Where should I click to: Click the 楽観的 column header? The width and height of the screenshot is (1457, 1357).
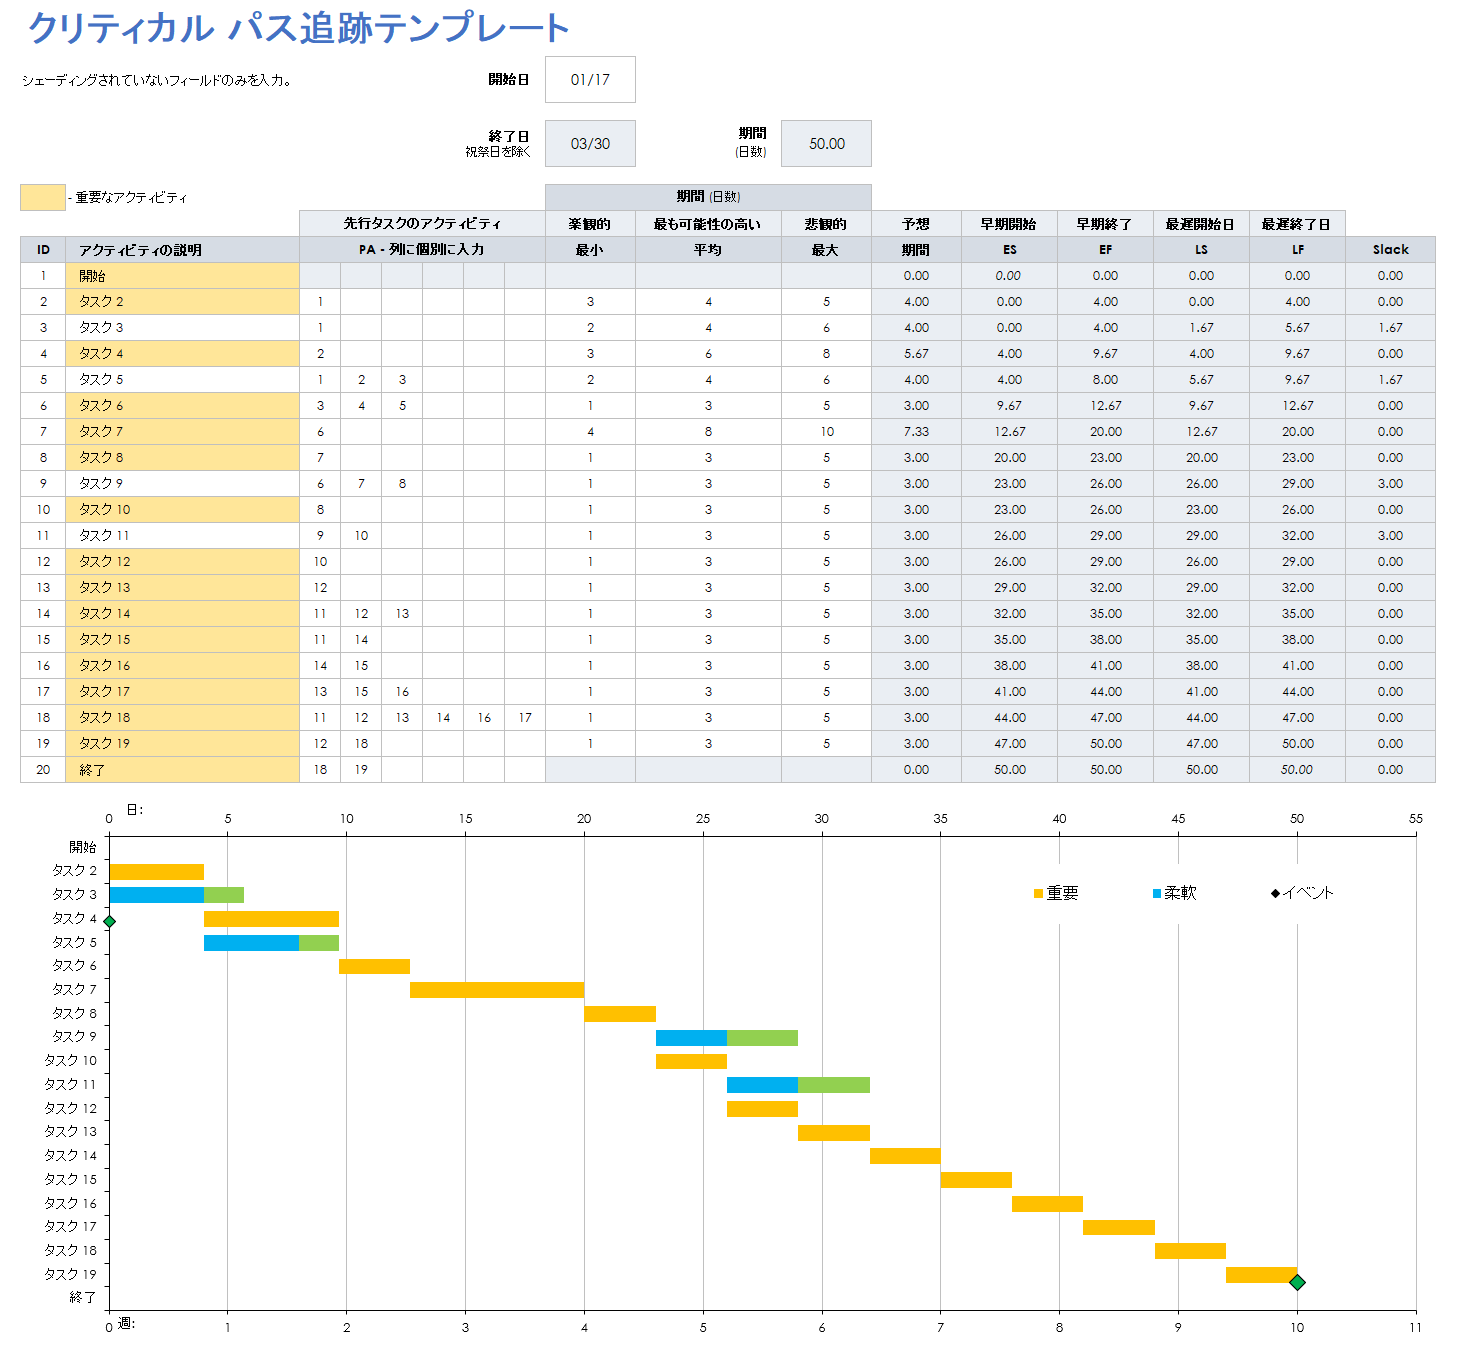tap(590, 224)
